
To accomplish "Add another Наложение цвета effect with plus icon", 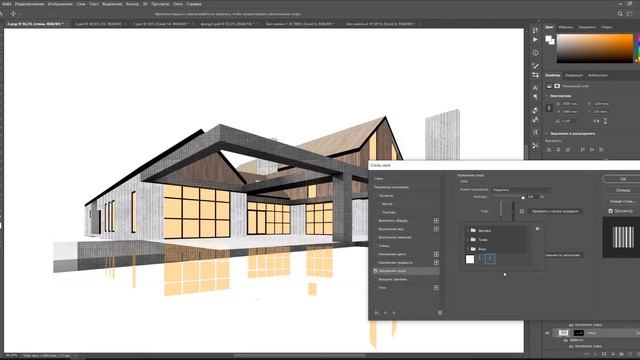I will pos(436,254).
